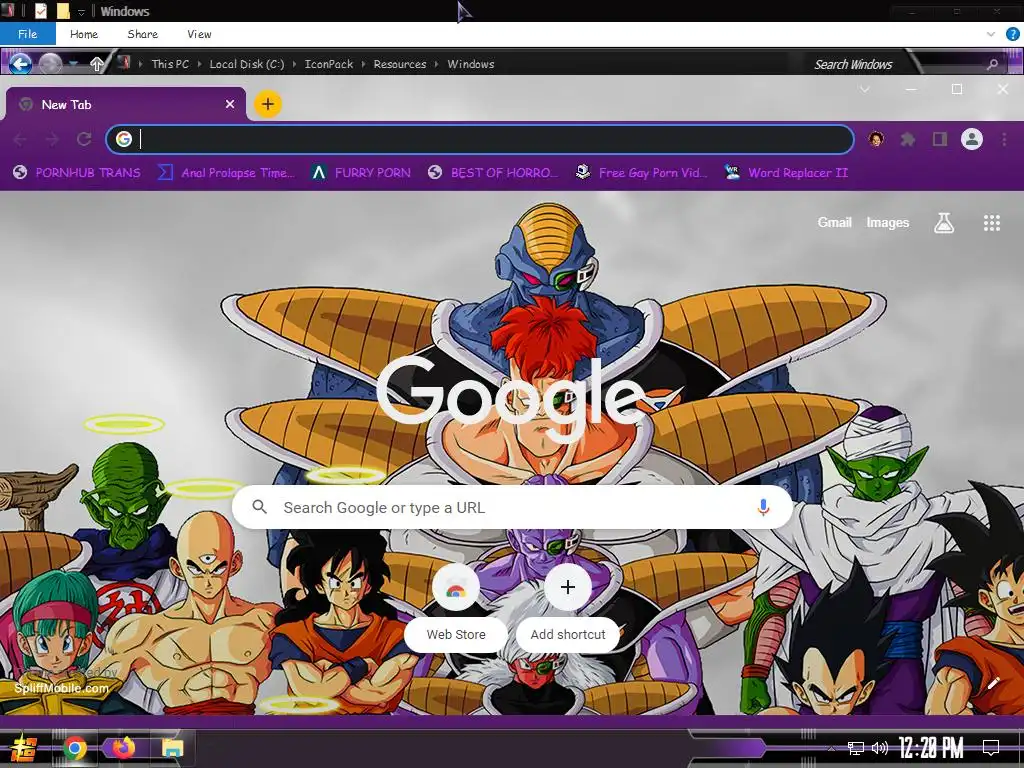The width and height of the screenshot is (1024, 768).
Task: Click Customize Chrome pencil icon
Action: click(993, 684)
